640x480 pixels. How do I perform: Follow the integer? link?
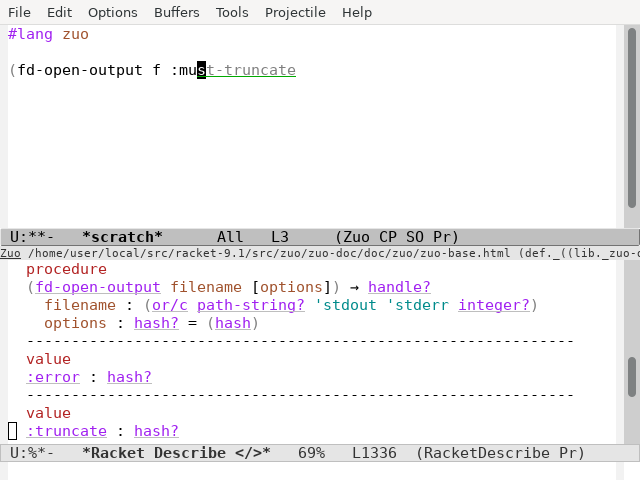point(493,305)
